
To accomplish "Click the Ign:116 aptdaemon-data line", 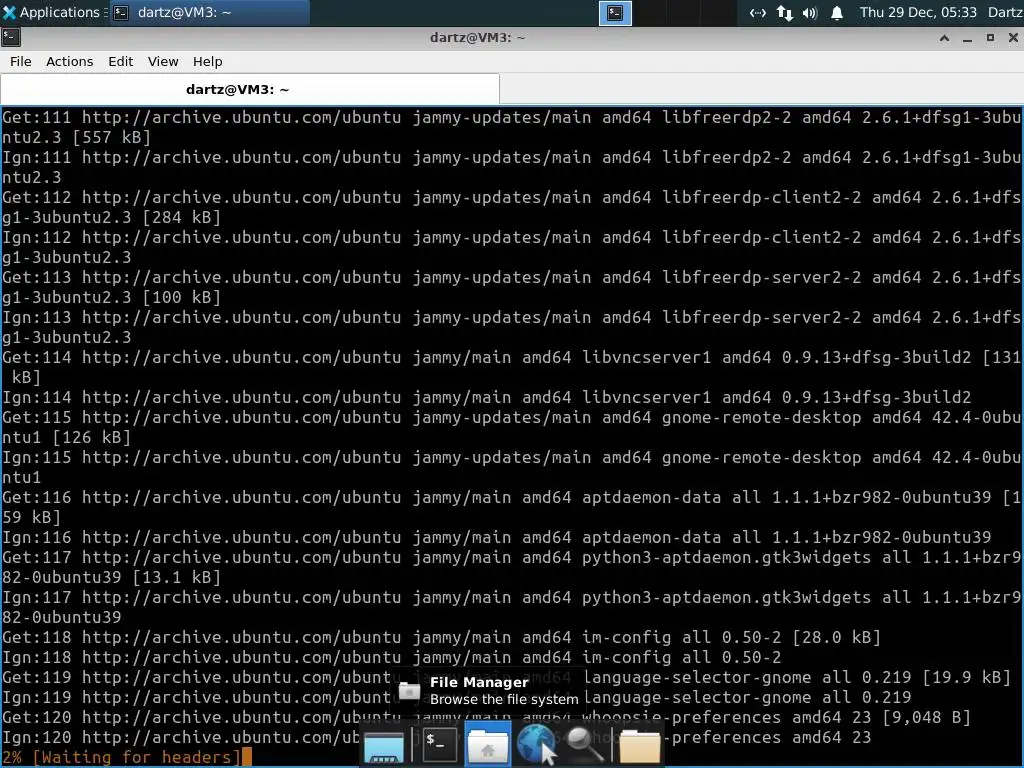I will 496,537.
